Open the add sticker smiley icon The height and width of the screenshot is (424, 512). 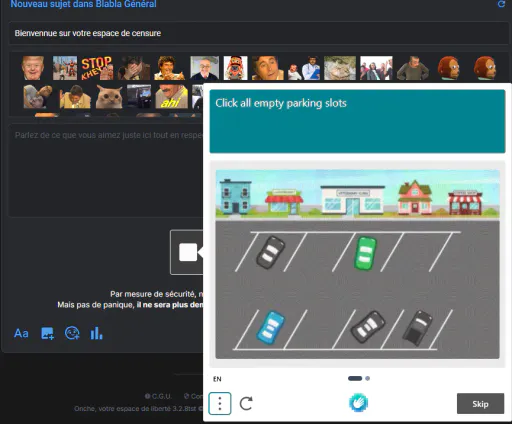coord(72,333)
